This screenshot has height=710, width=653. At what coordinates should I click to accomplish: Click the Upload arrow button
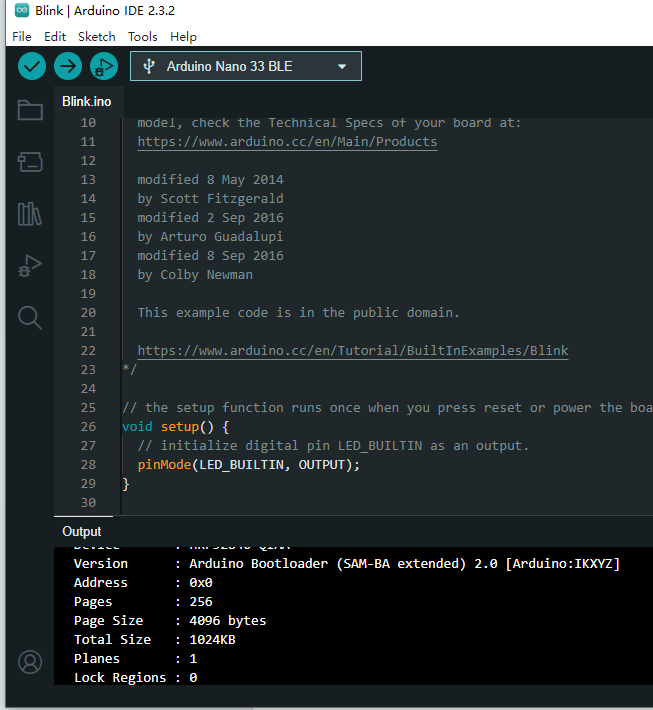click(68, 66)
